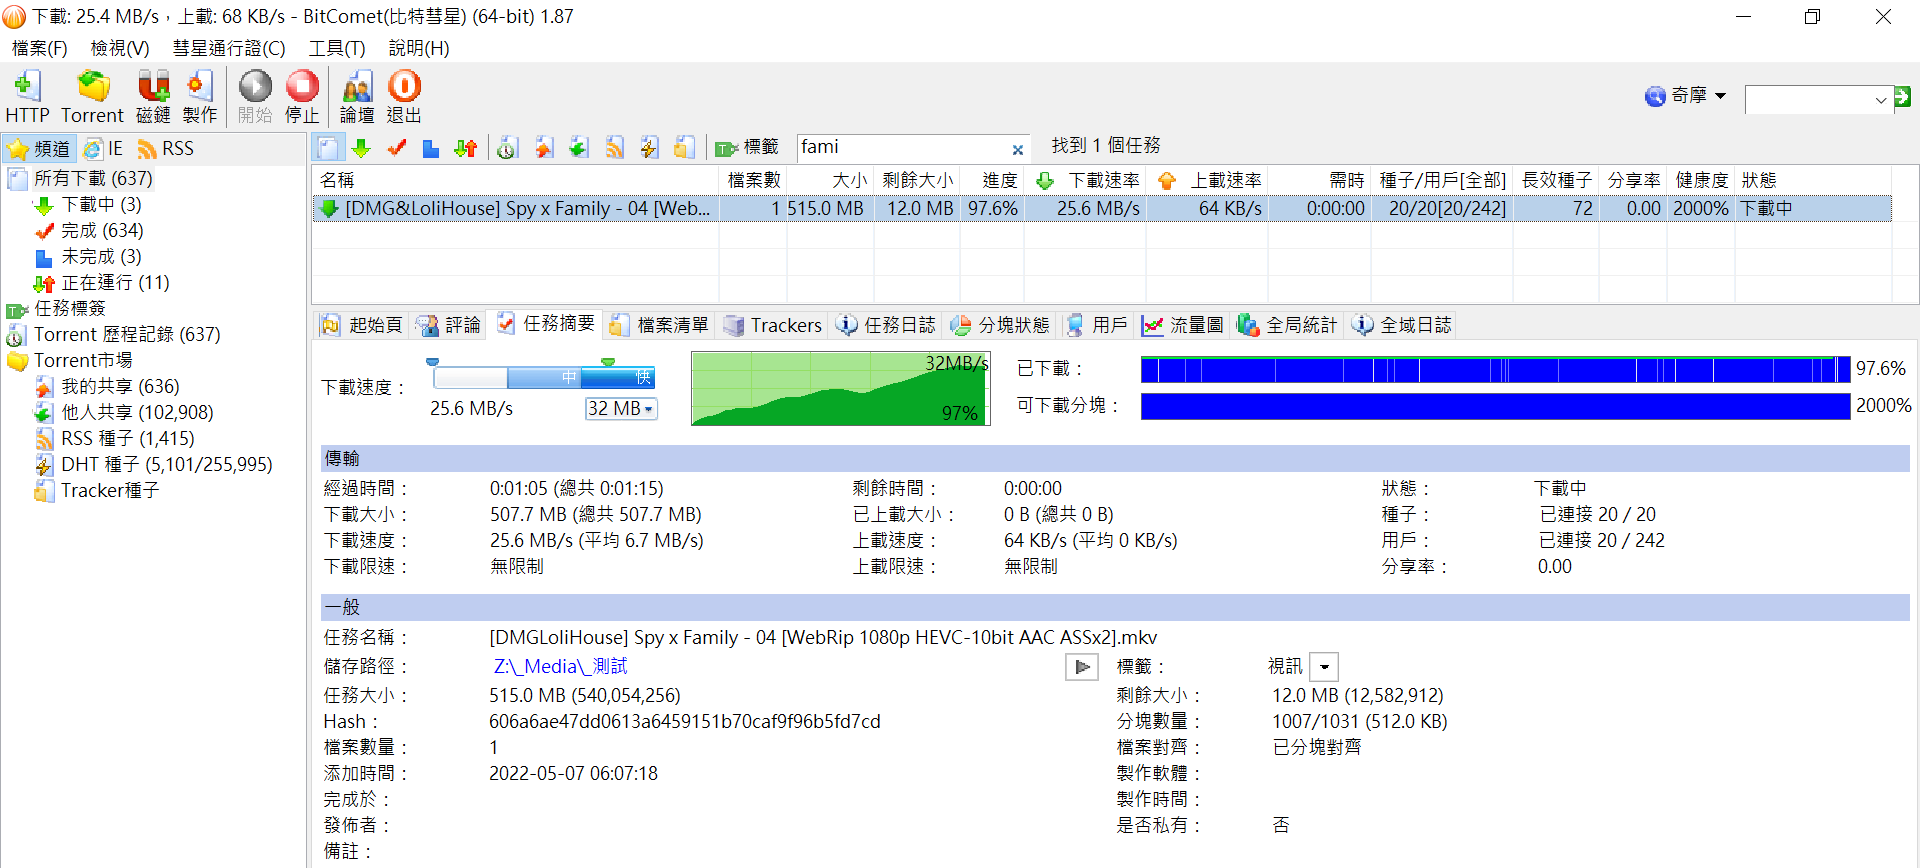Open Tracker種子 item

[110, 490]
